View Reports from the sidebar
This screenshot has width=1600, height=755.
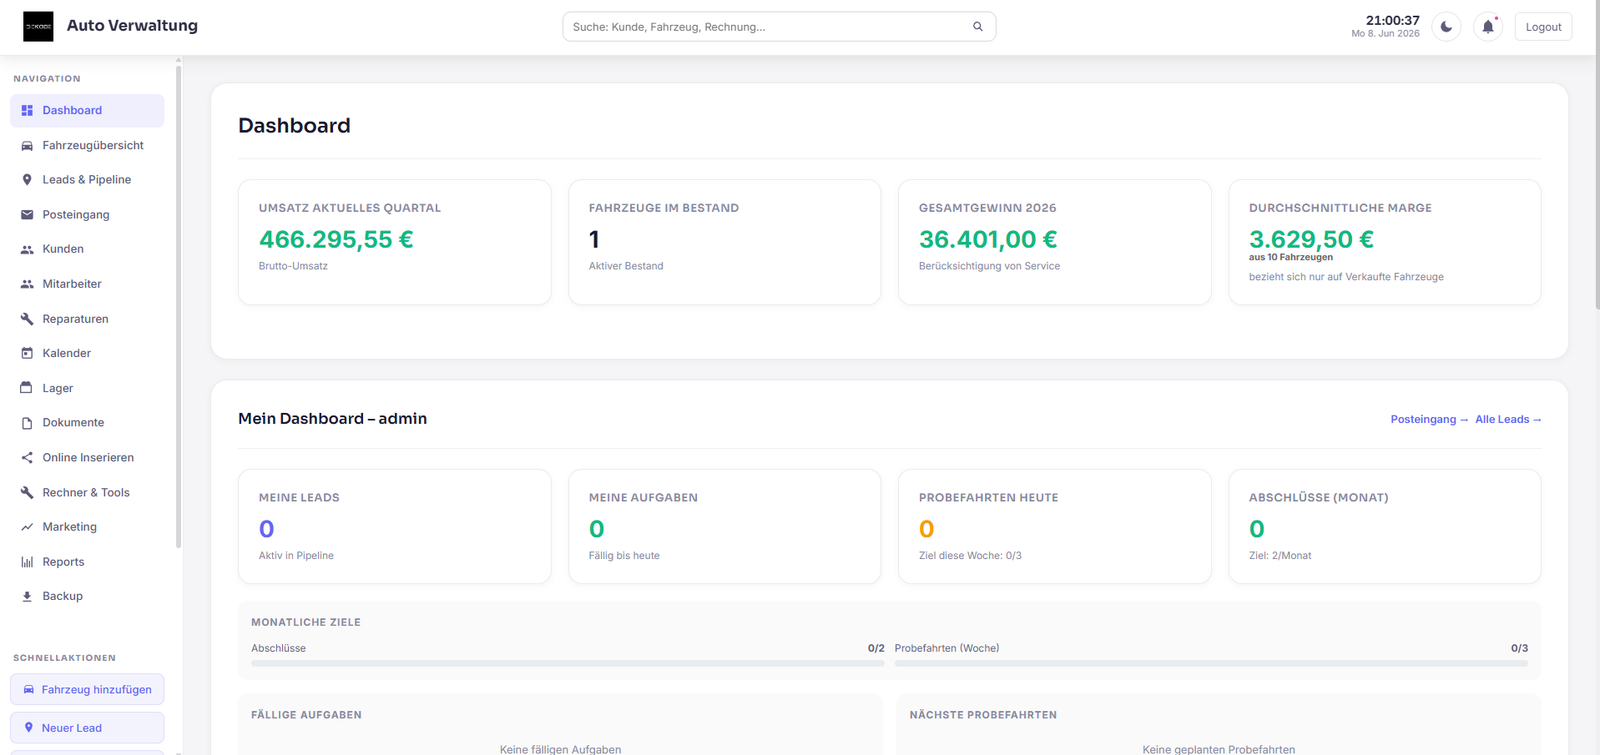click(x=87, y=562)
